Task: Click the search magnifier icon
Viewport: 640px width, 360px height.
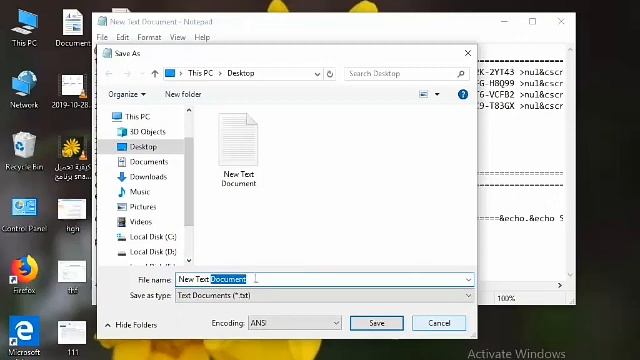Action: [461, 74]
